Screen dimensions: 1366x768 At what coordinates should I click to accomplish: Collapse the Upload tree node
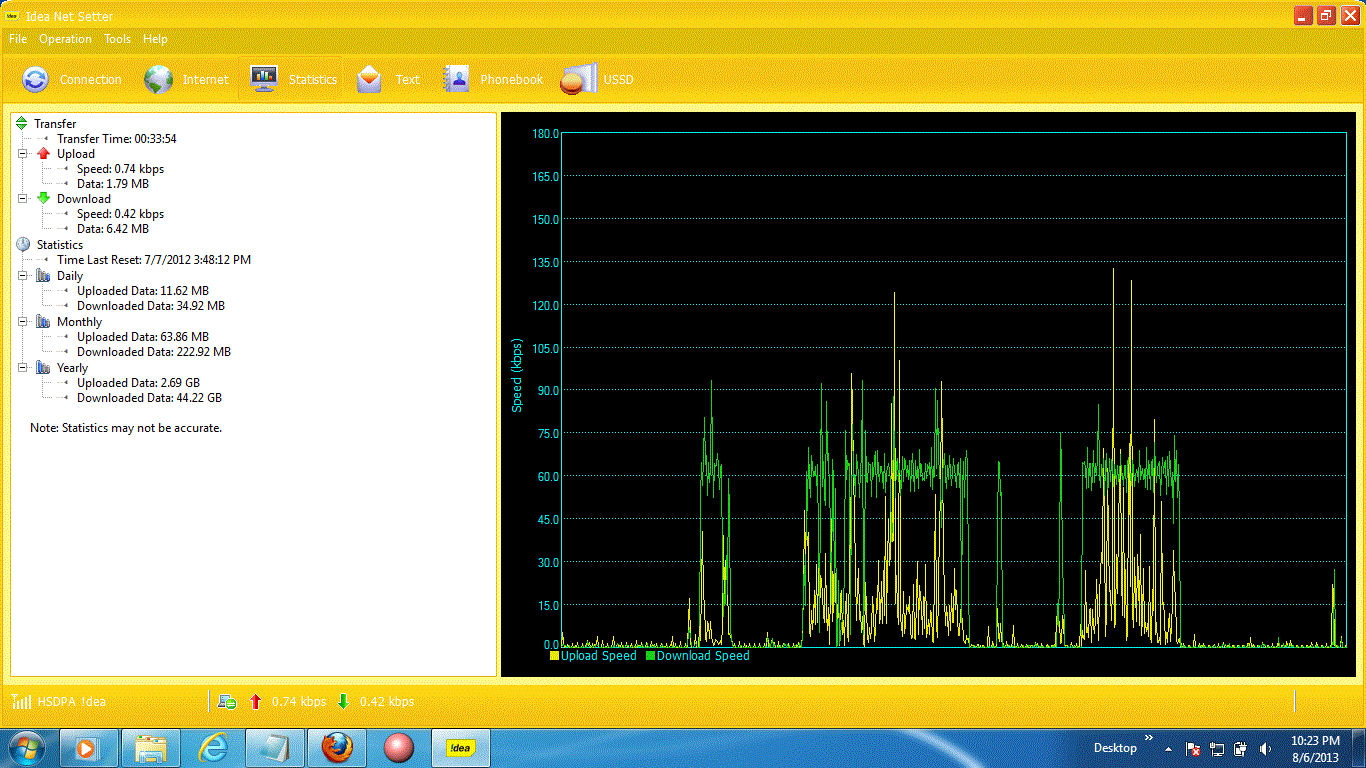click(x=23, y=154)
